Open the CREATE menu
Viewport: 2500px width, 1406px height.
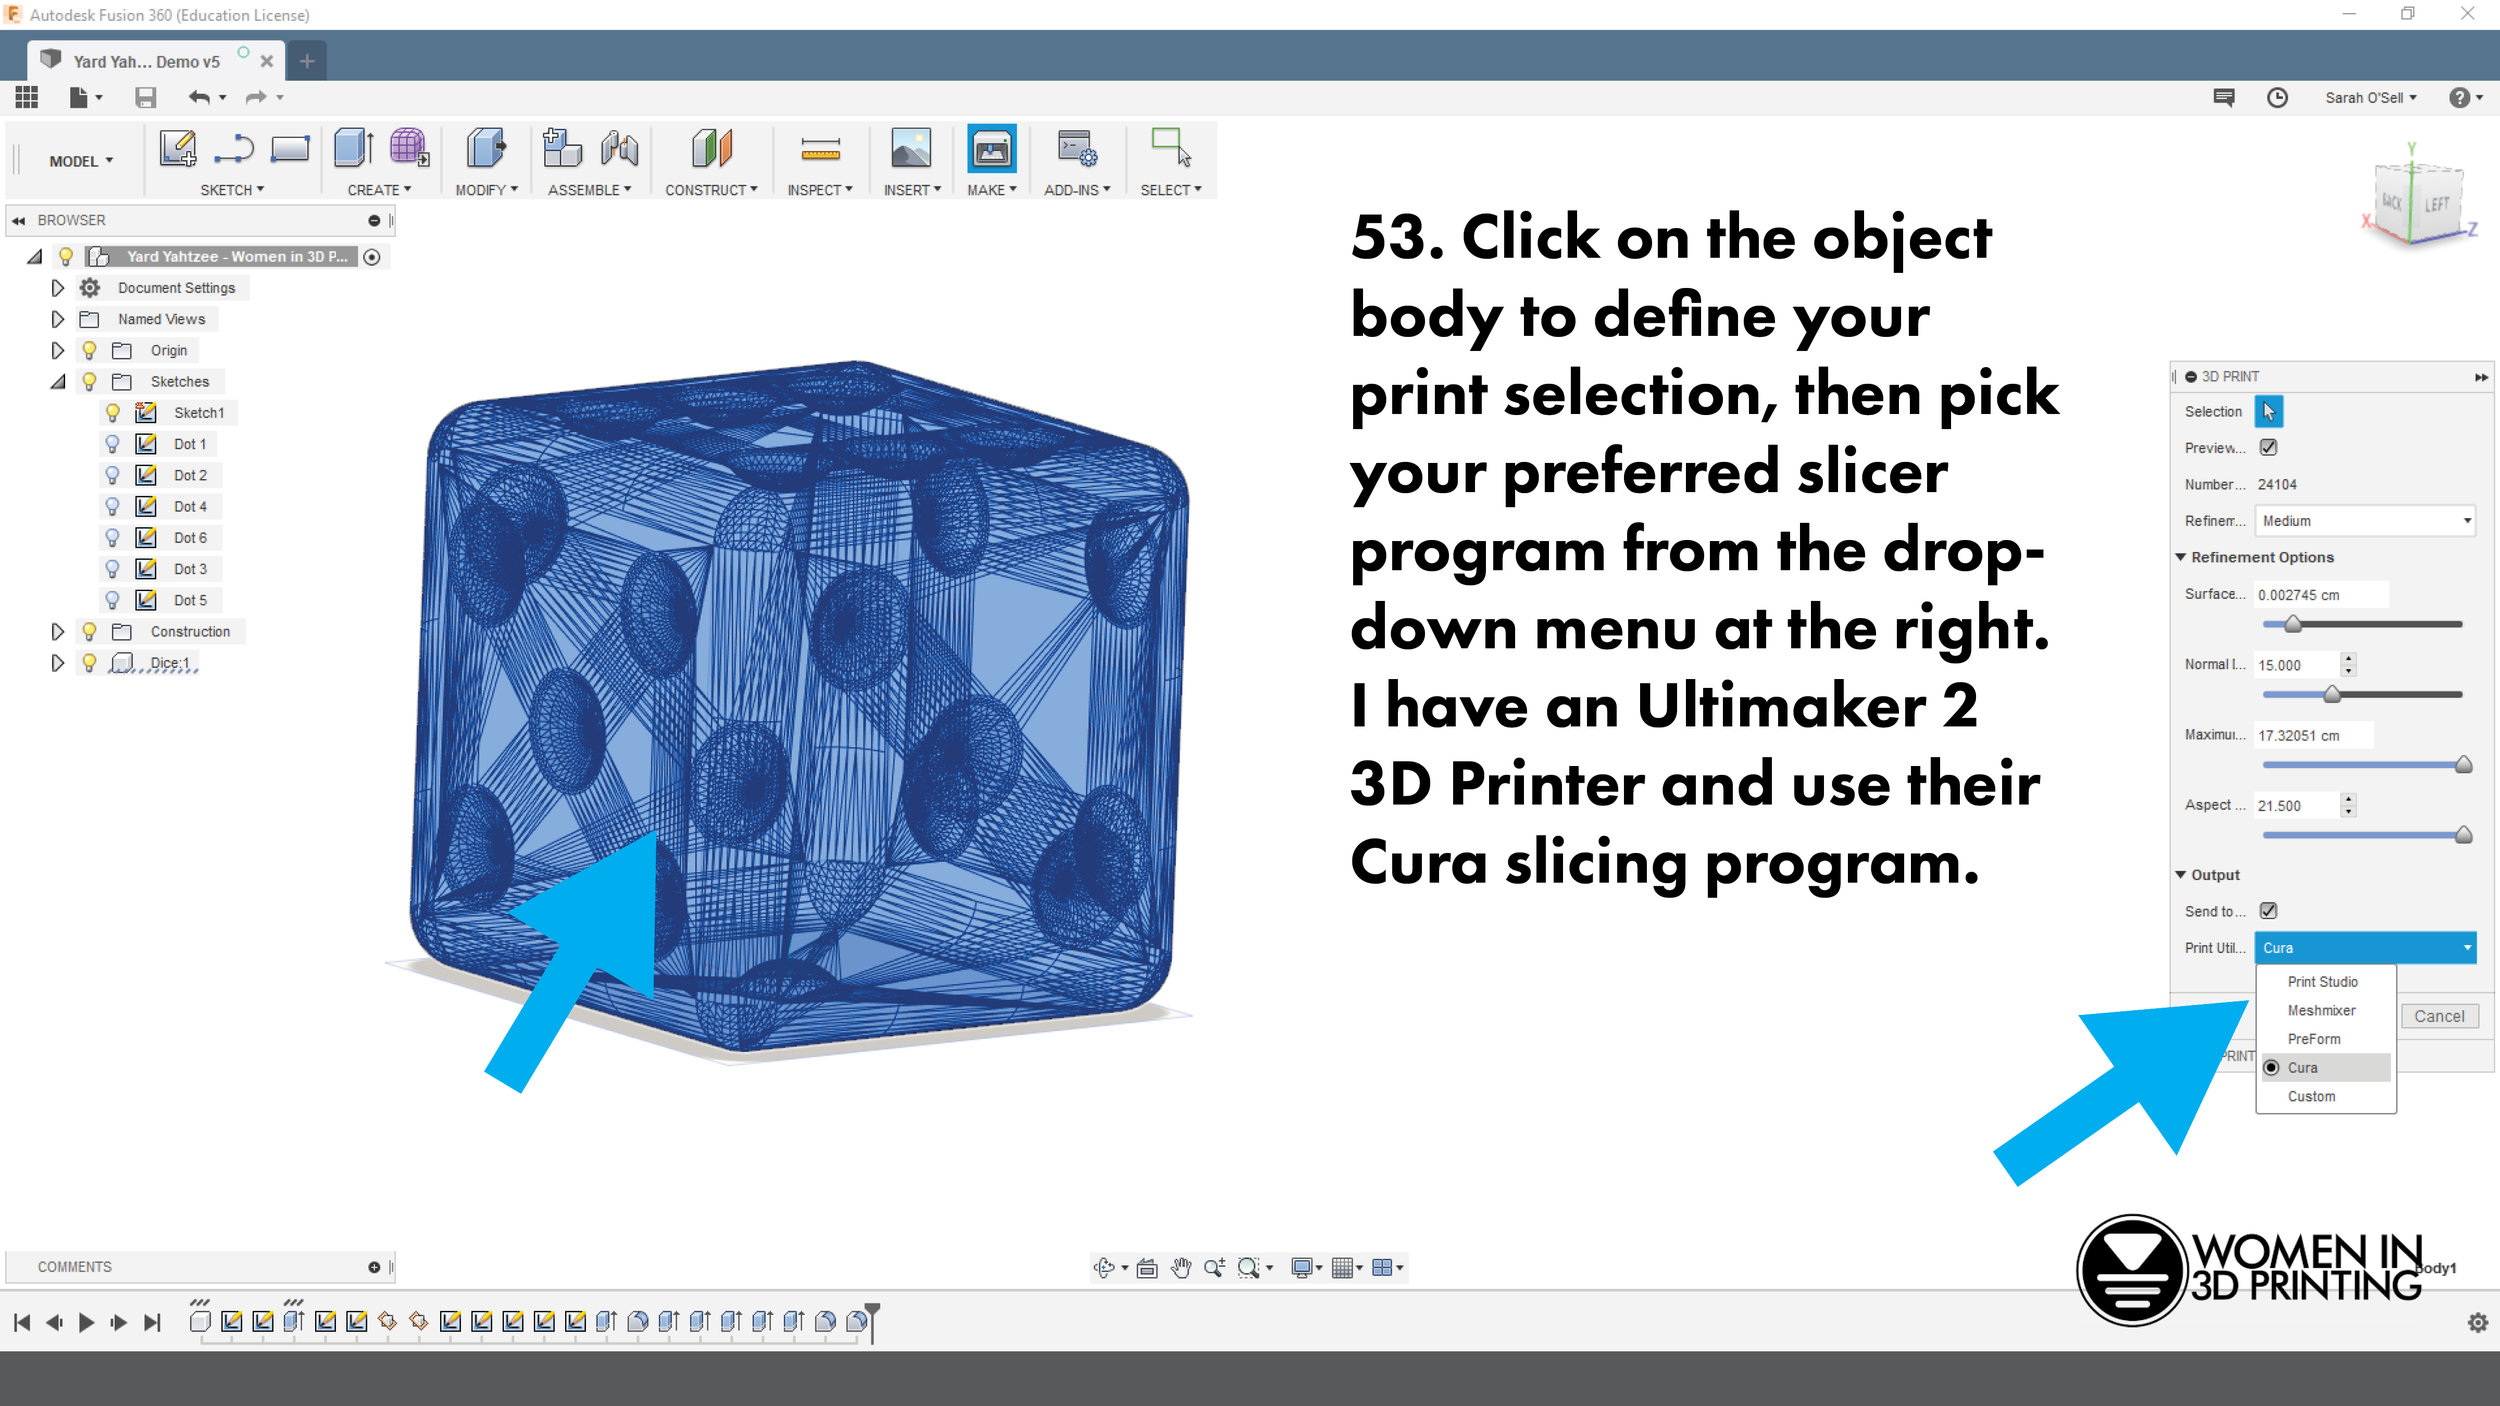(379, 190)
